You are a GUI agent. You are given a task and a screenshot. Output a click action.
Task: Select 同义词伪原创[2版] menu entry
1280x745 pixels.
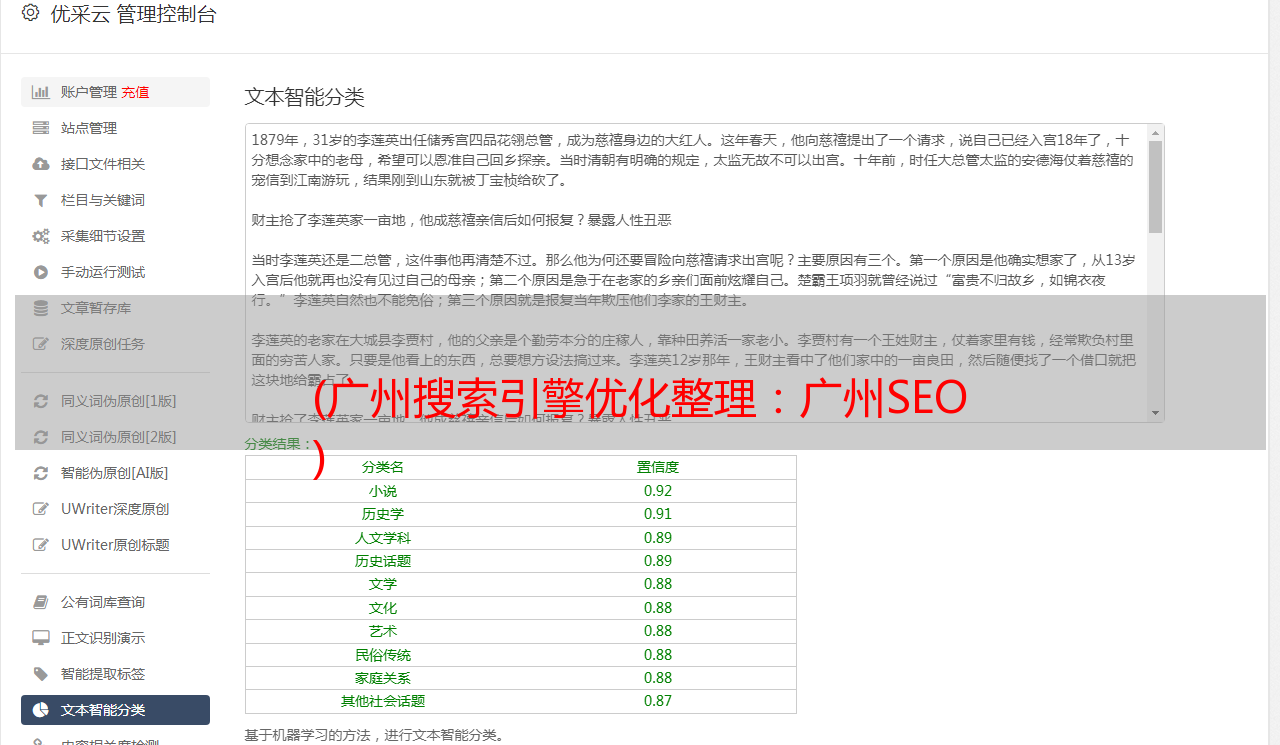115,437
